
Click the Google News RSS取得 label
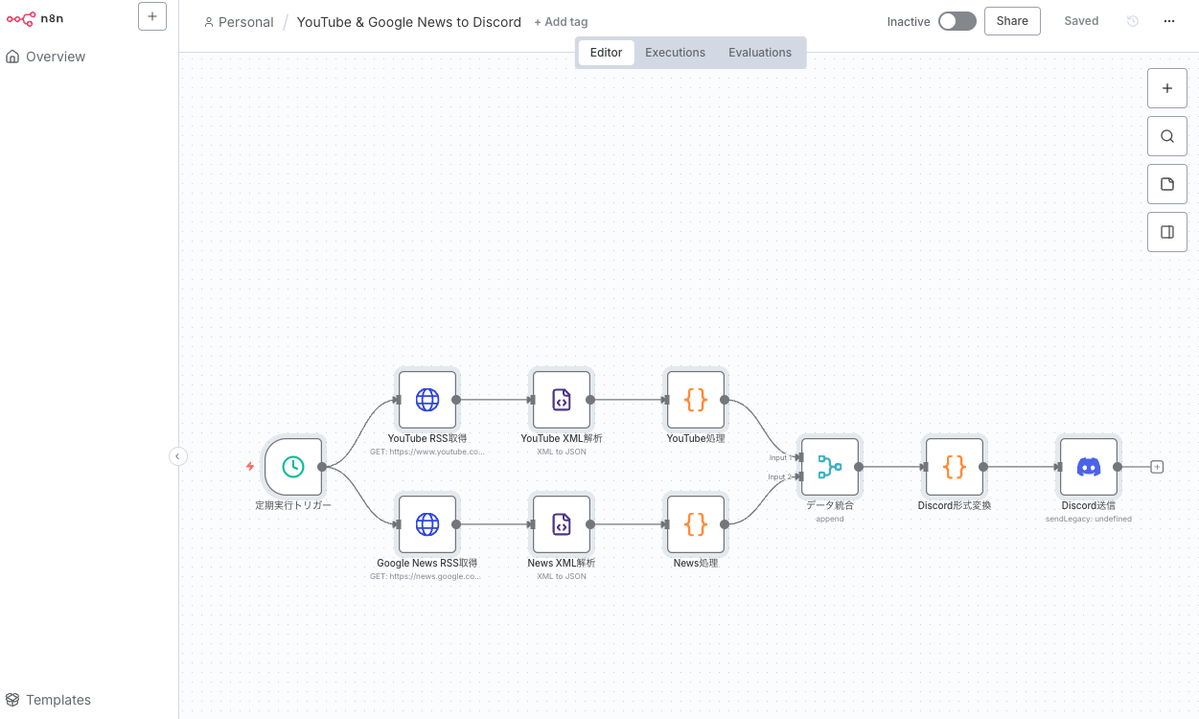coord(427,563)
